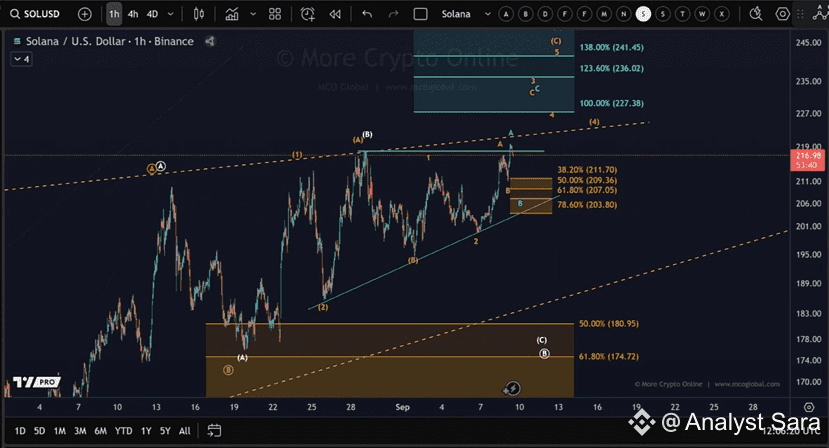Open the SOLUSD symbol search
The height and width of the screenshot is (448, 829).
point(35,14)
